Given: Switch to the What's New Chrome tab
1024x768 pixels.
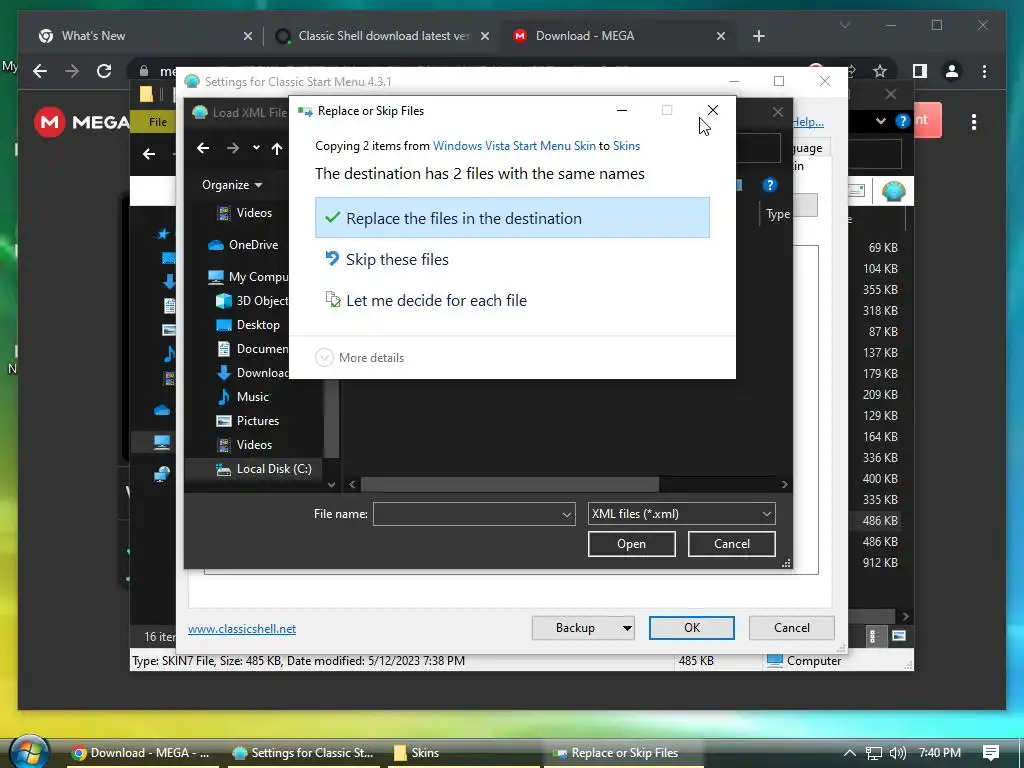Looking at the screenshot, I should tap(145, 36).
